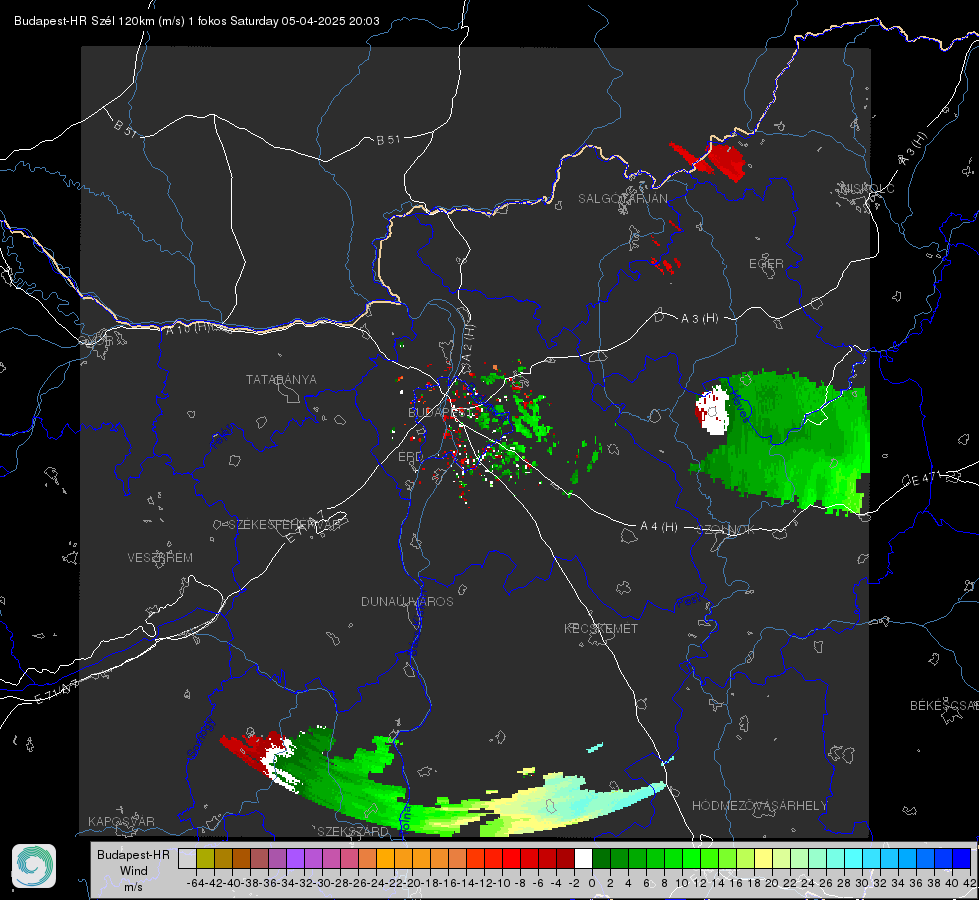Pick the dark green swatch between 0 and 2
The width and height of the screenshot is (979, 900).
click(601, 858)
